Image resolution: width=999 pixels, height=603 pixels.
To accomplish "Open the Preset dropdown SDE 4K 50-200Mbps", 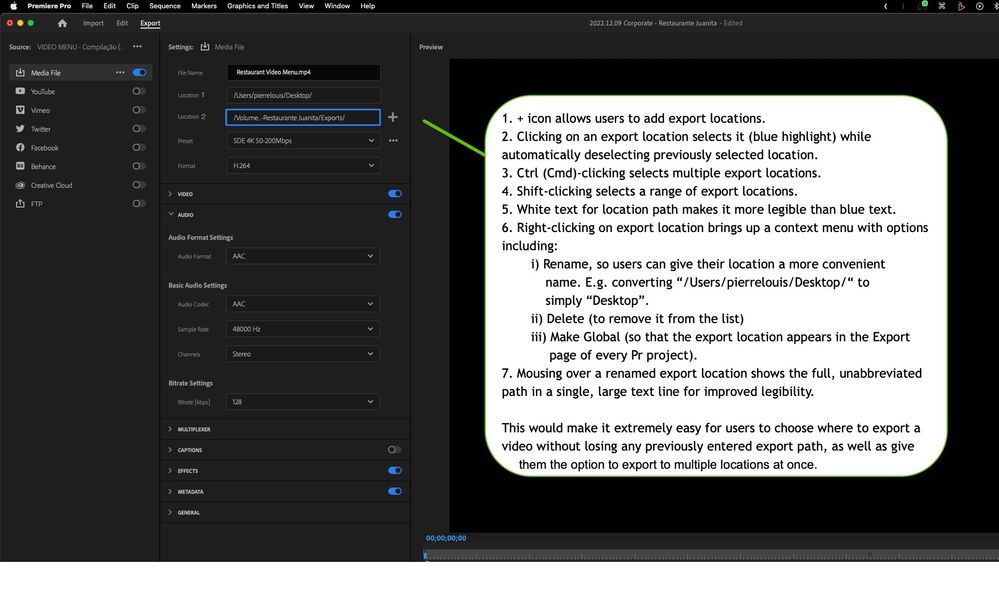I will tap(303, 140).
